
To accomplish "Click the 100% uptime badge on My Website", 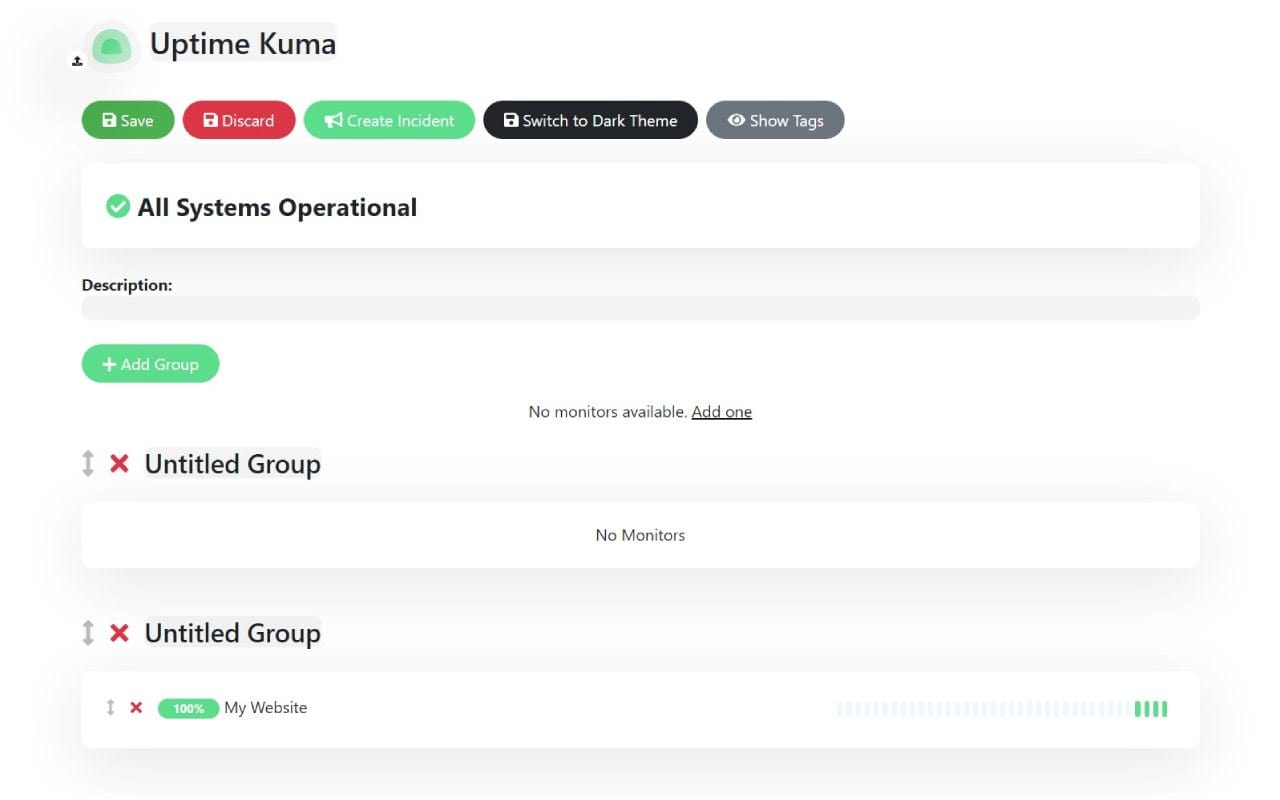I will [x=188, y=708].
